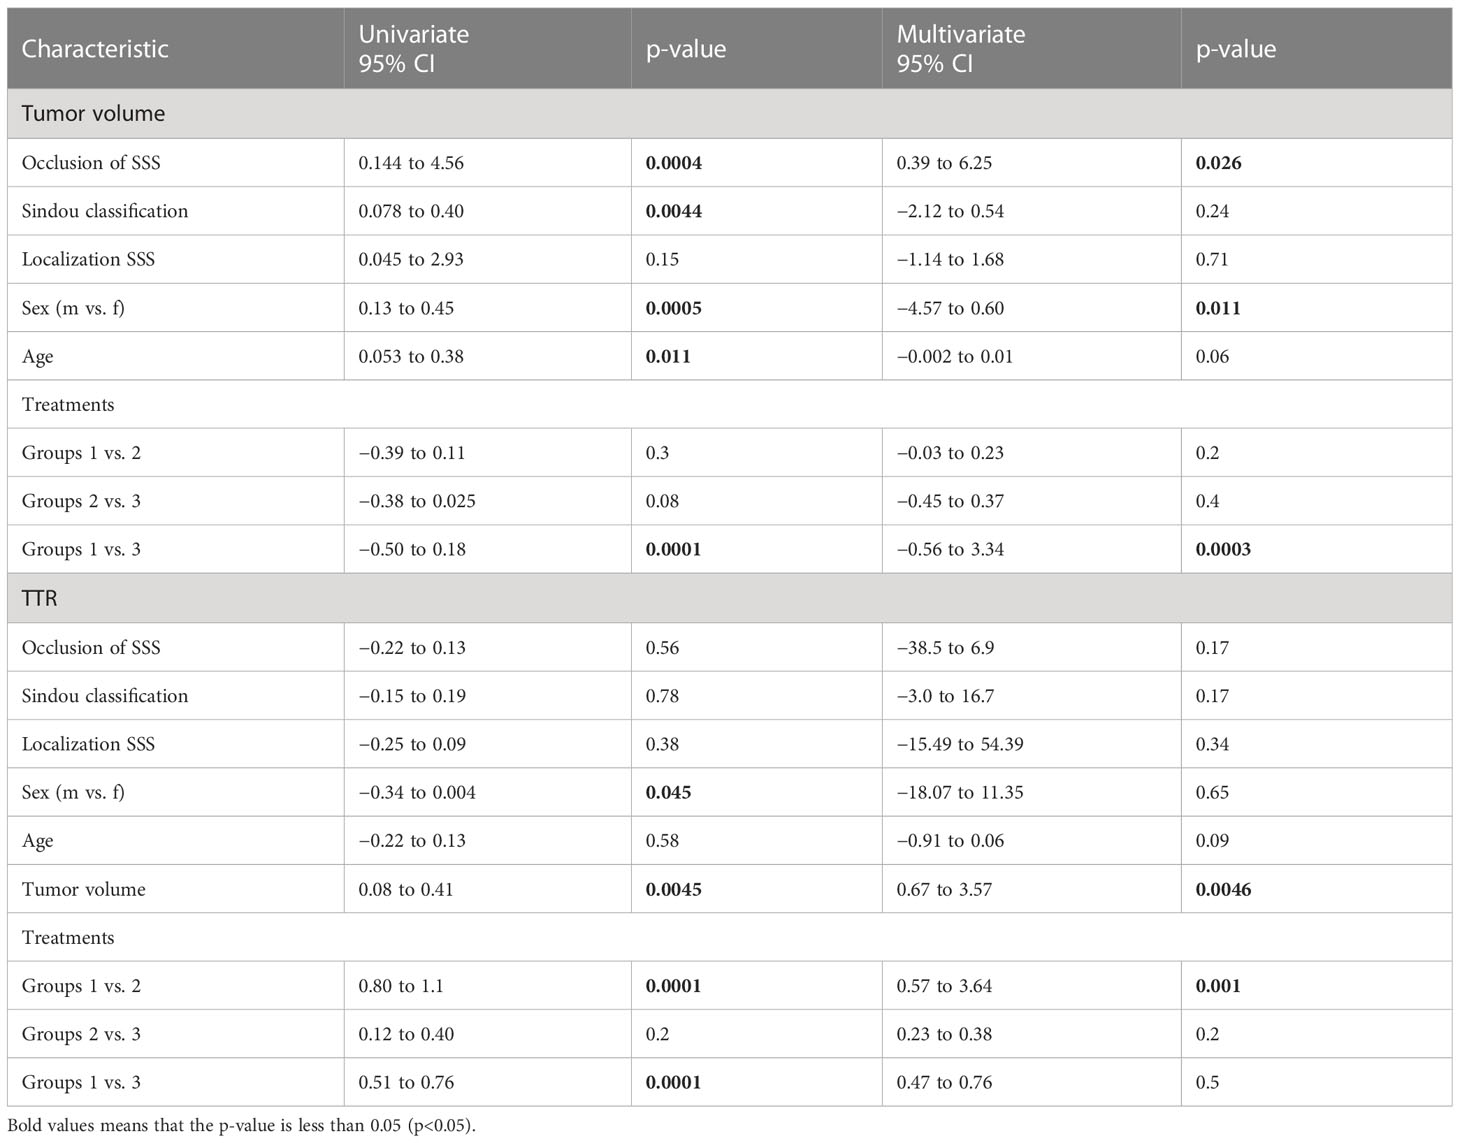Click the interval '−0.50 to 0.18'

(412, 549)
